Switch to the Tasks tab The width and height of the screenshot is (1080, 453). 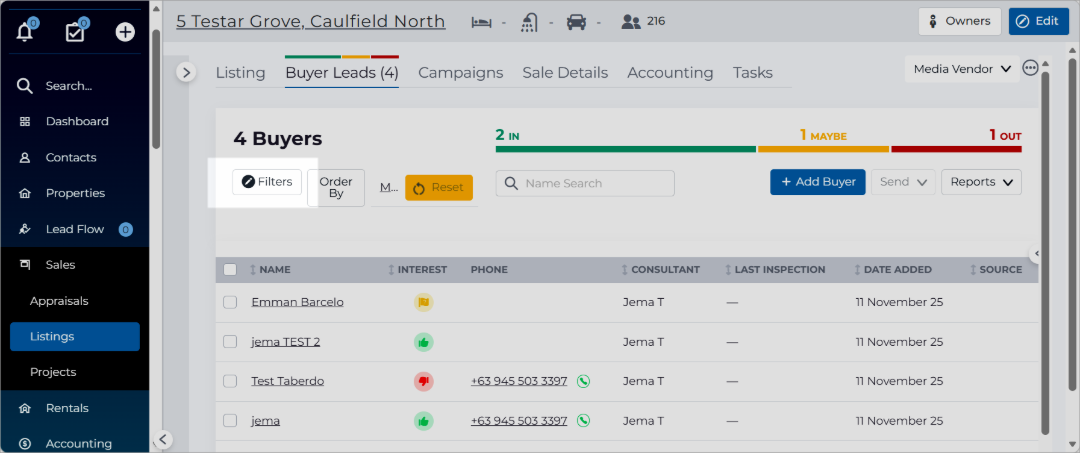tap(752, 72)
